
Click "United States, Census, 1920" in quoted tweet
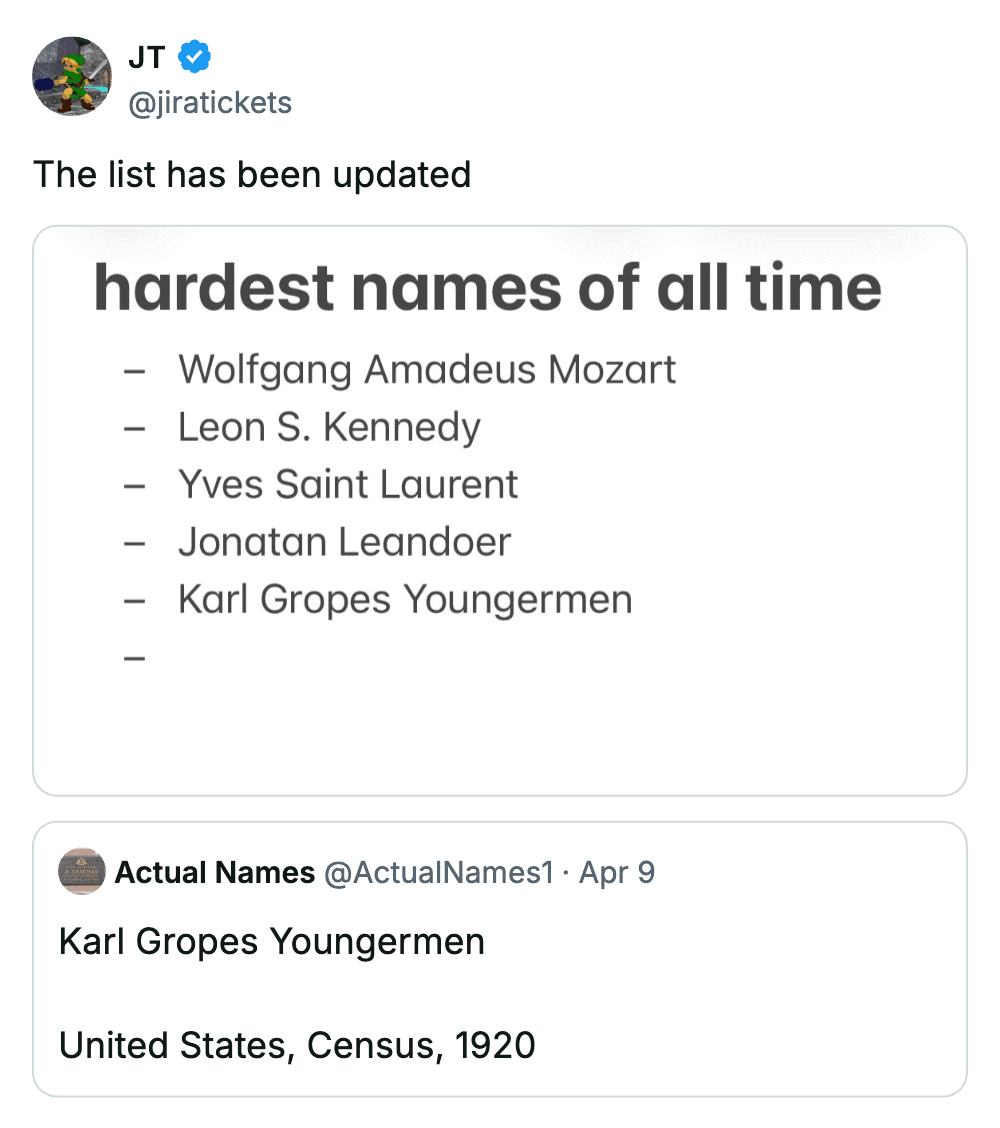point(297,1046)
